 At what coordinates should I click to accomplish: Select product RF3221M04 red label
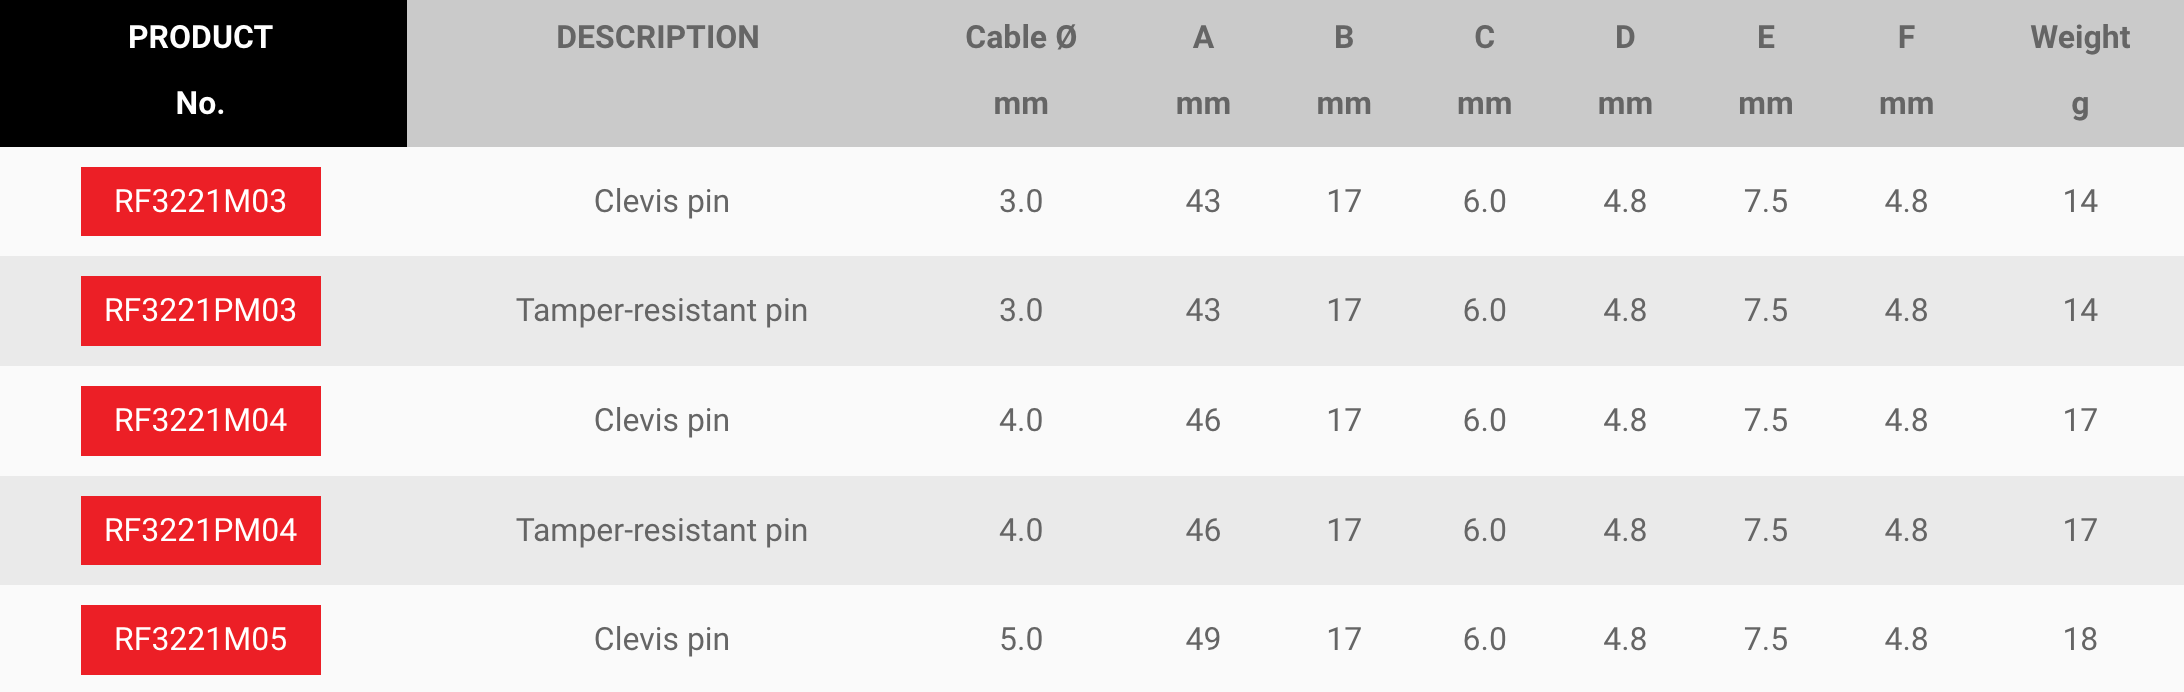[200, 421]
